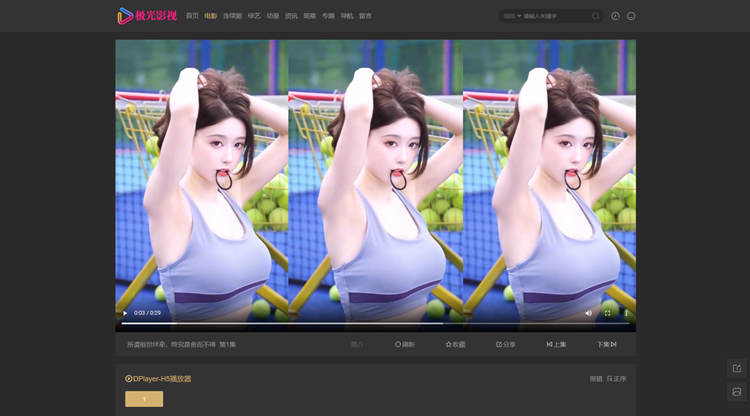Go to the 动漫 navigation item
Screen dimensions: 750x416
point(273,16)
